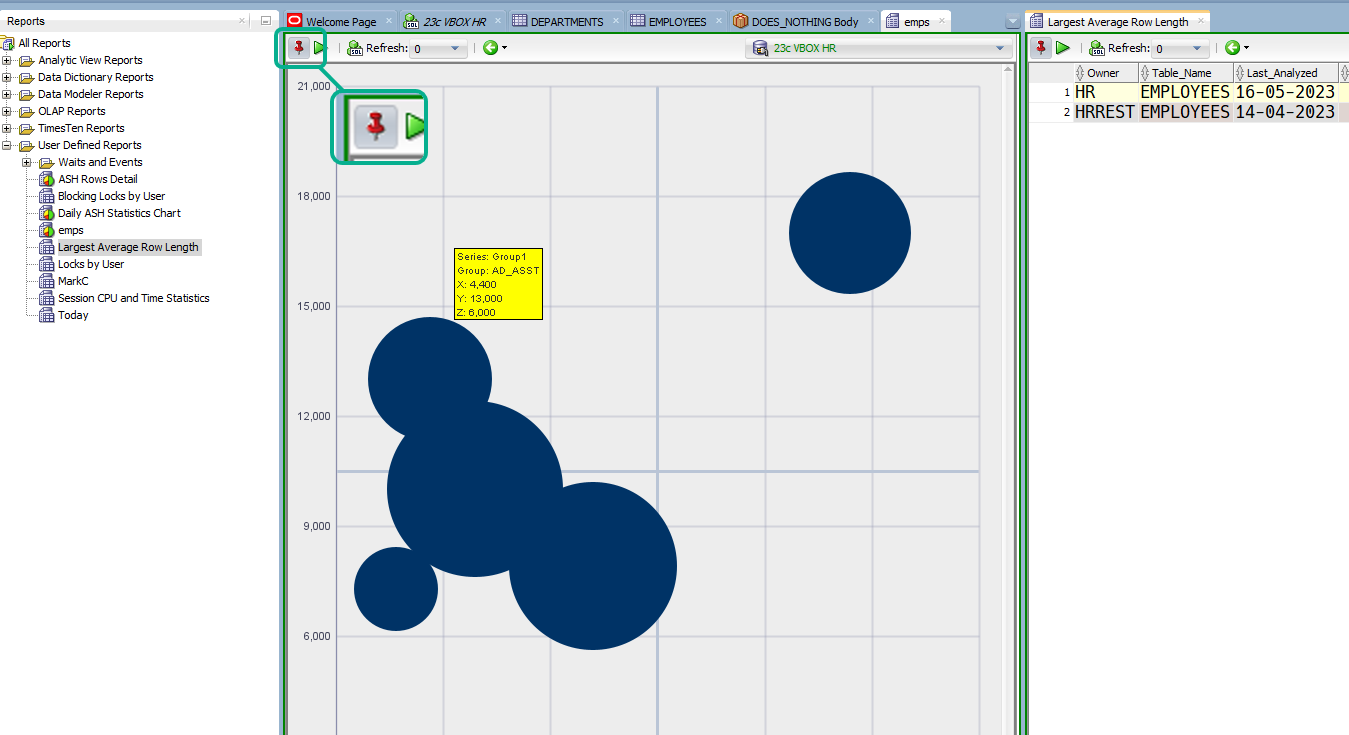Open the Session CPU and Time Statistics report
Screen dimensions: 1349x735
(x=133, y=298)
